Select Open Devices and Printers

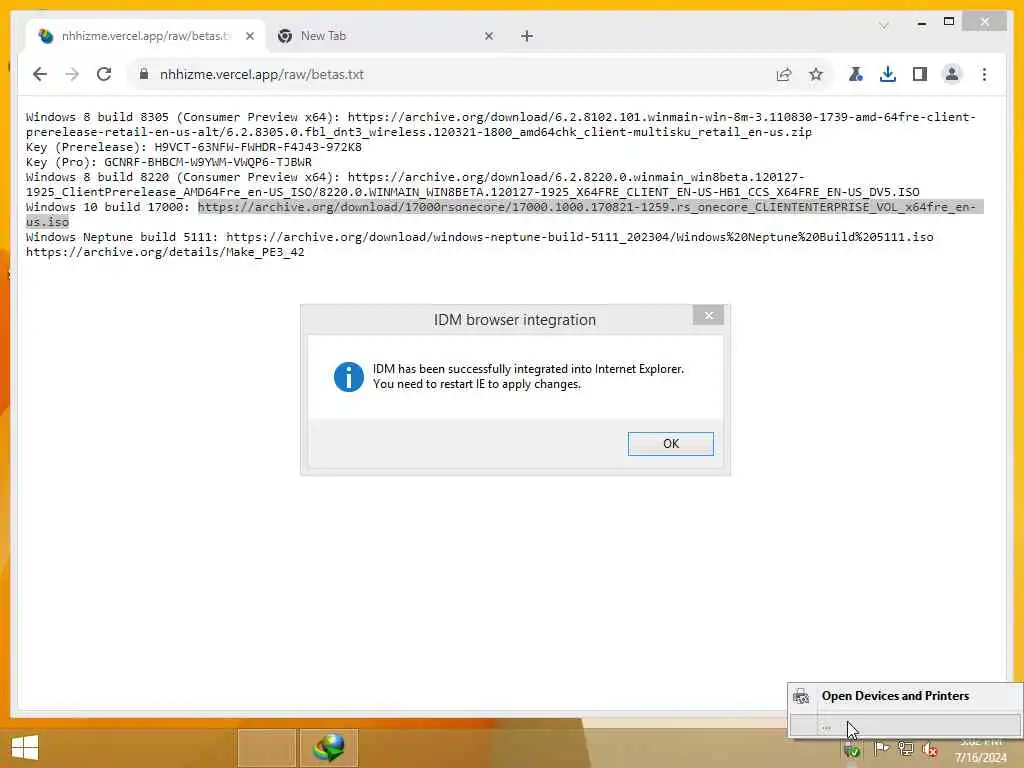tap(906, 696)
